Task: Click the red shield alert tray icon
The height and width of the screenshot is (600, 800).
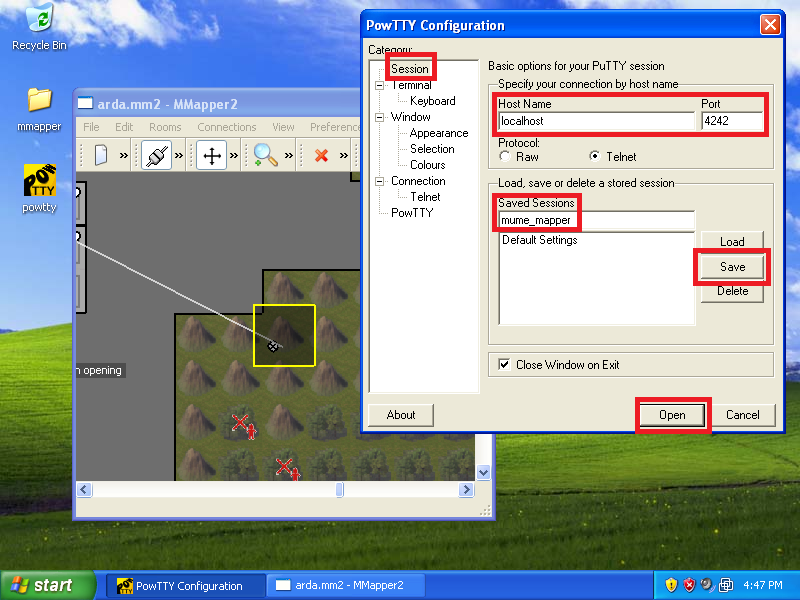Action: pos(689,585)
